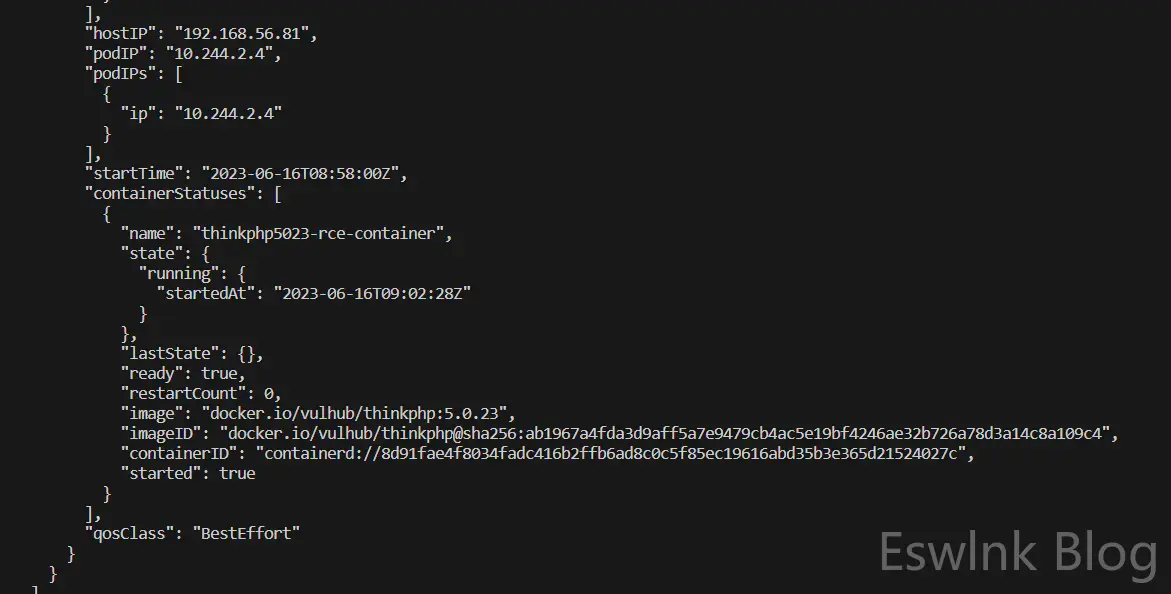
Task: Click the "lastState" key
Action: [166, 353]
